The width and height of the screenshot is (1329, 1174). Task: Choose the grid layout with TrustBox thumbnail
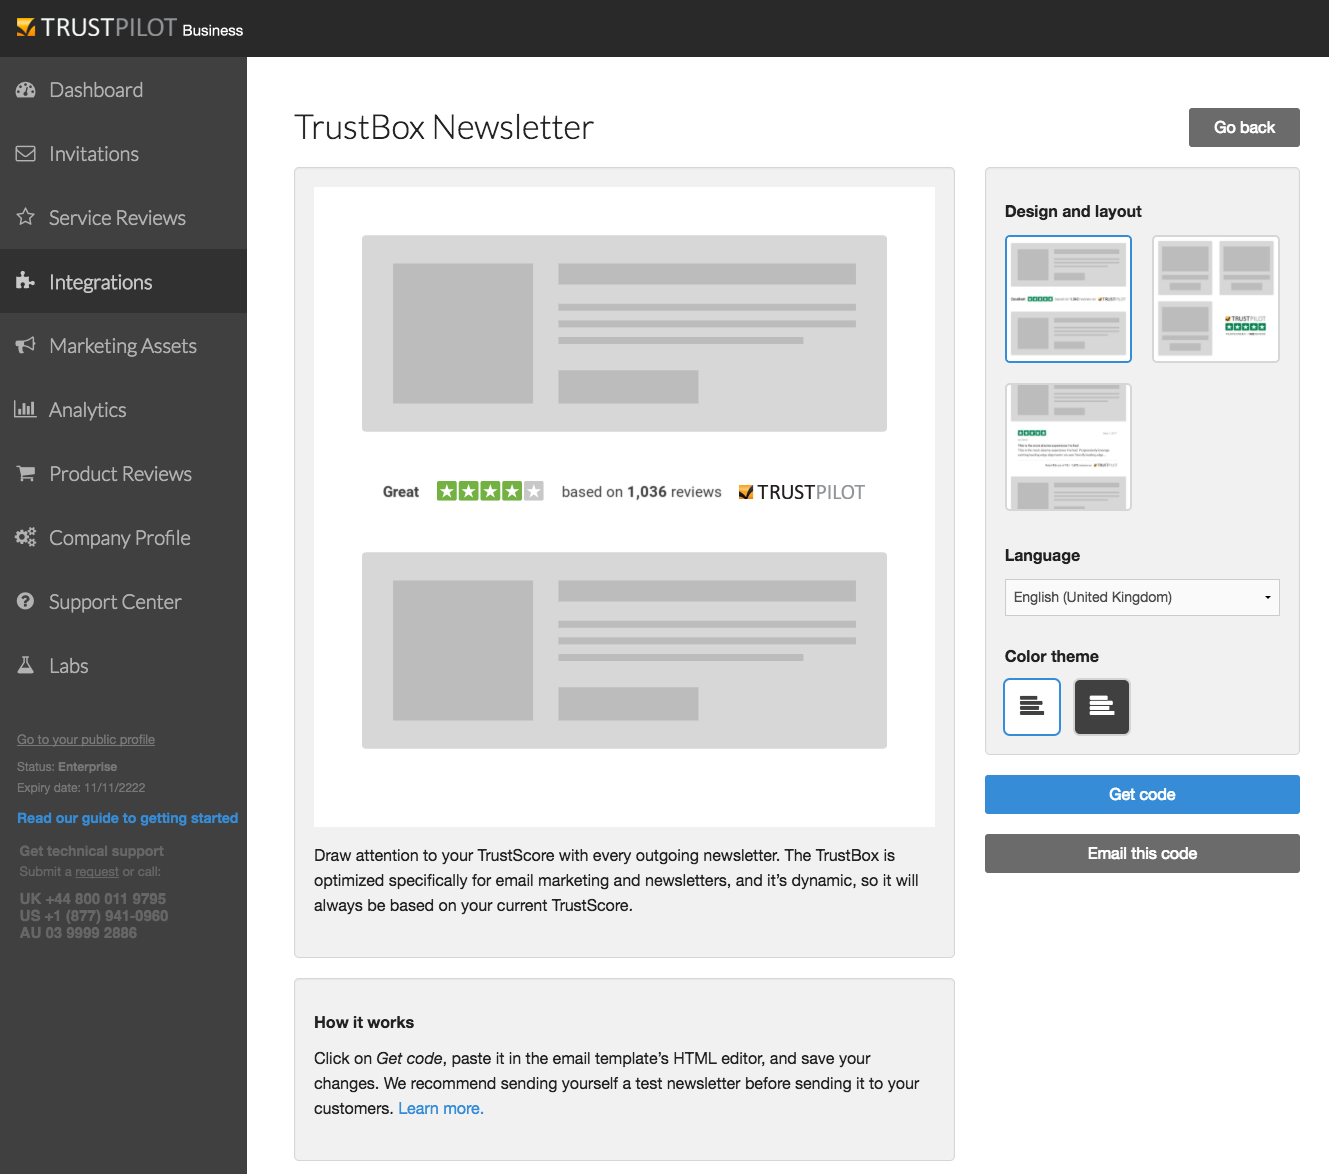(x=1216, y=299)
